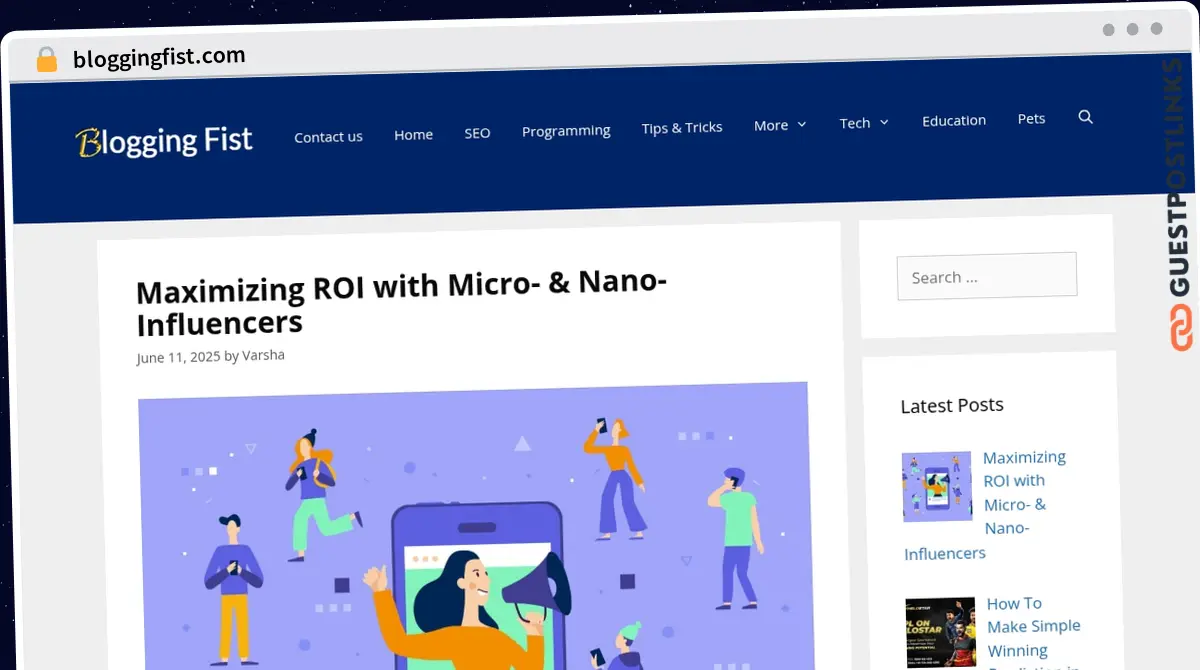The image size is (1200, 670).
Task: Go to the Home menu item
Action: (x=413, y=135)
